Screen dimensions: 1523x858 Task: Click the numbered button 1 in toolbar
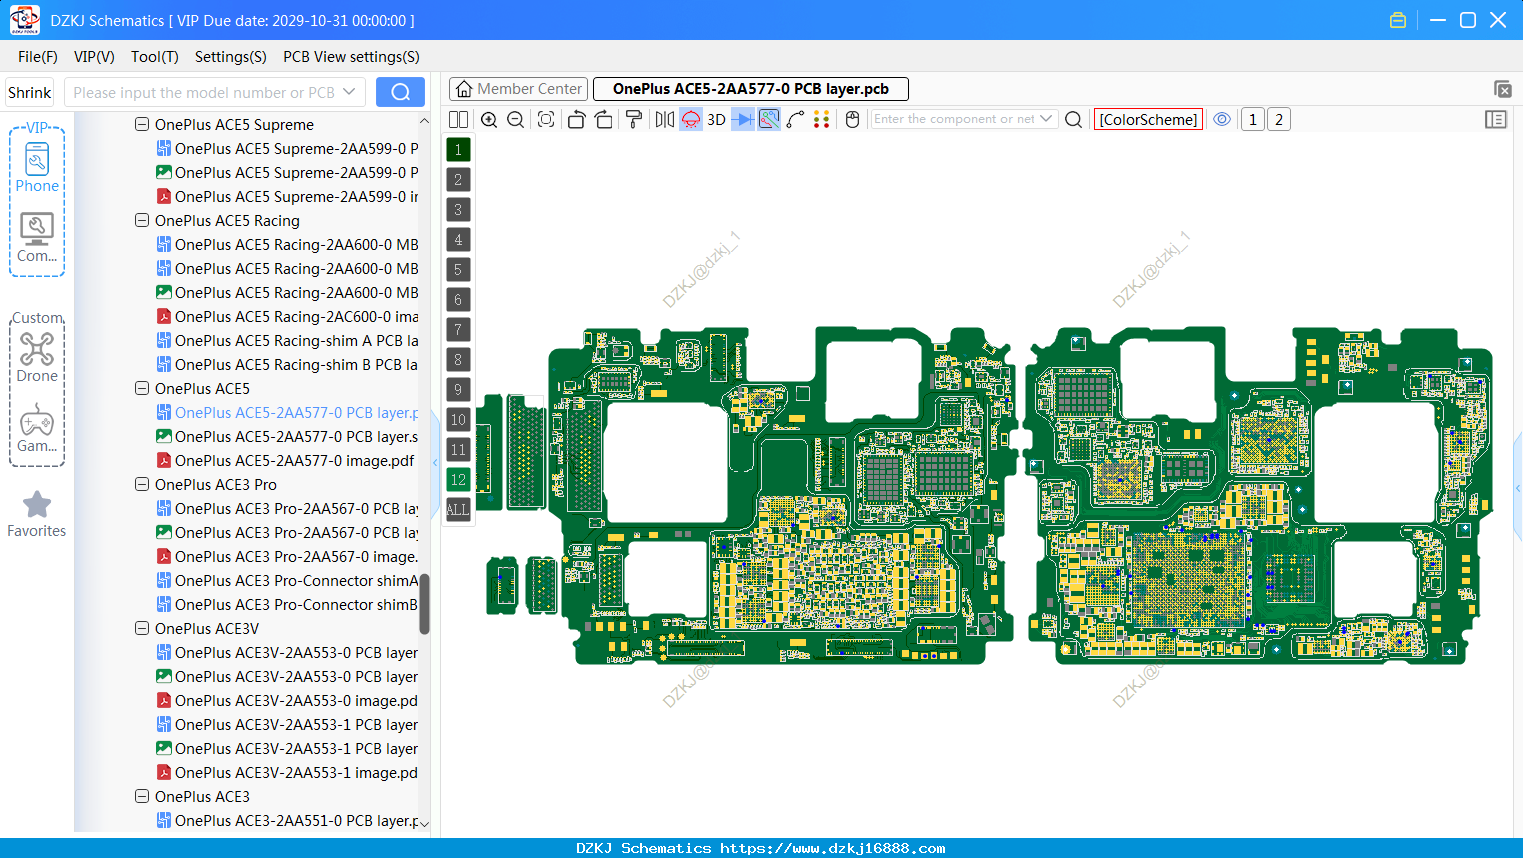click(x=1252, y=119)
